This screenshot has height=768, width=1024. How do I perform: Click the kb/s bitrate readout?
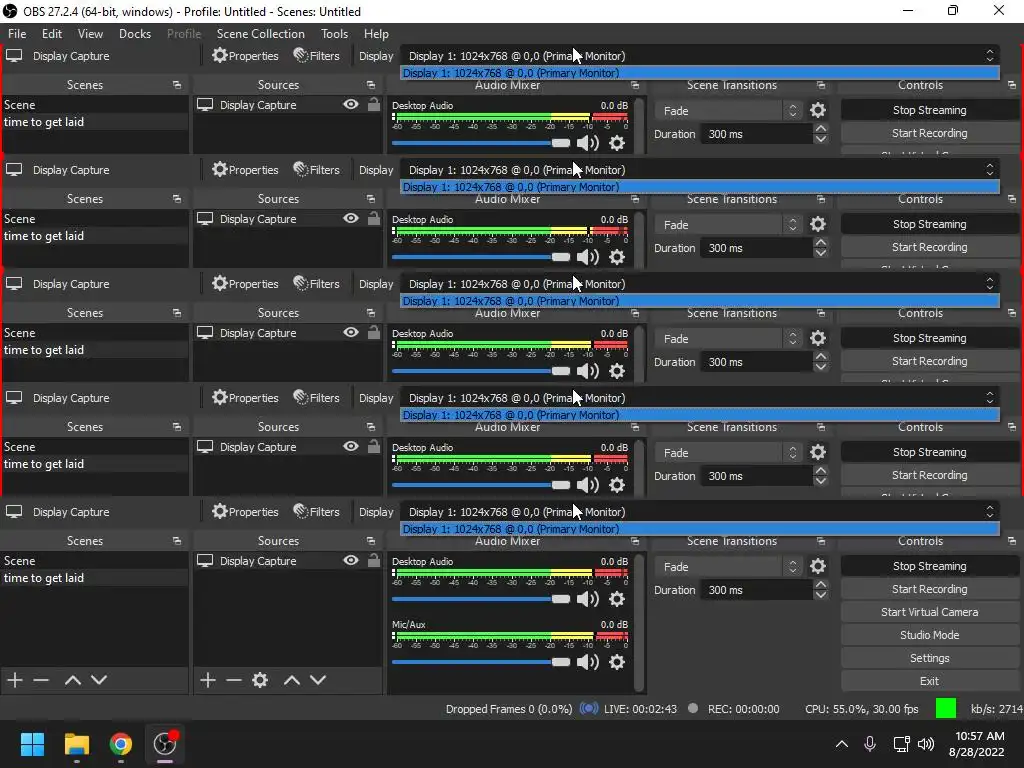point(997,709)
